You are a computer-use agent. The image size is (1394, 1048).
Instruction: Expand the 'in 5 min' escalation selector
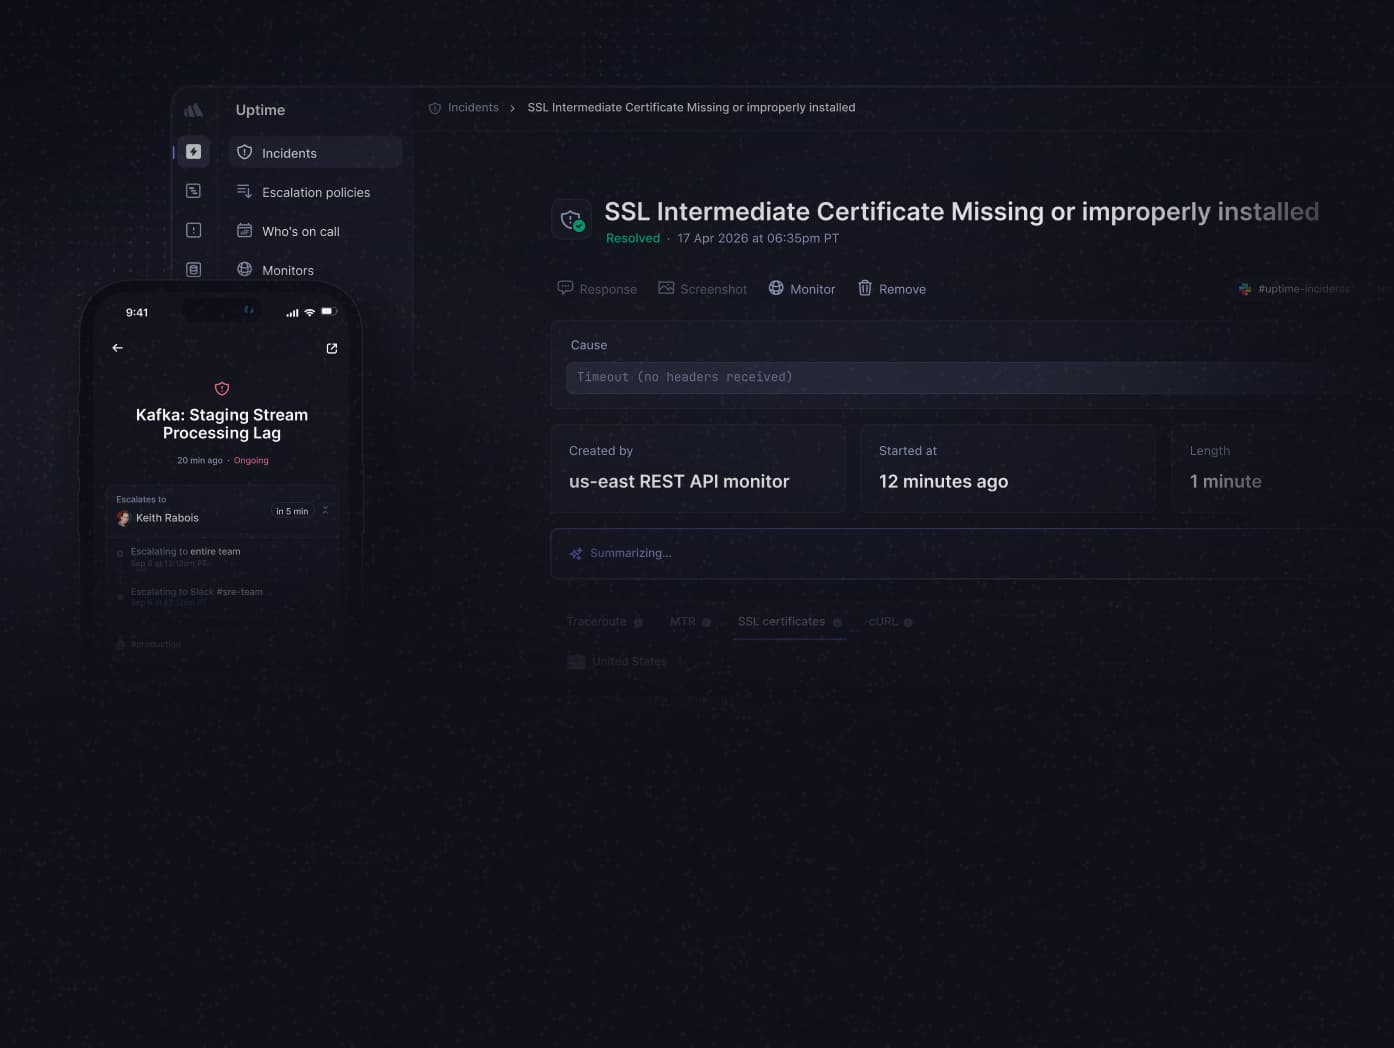pyautogui.click(x=301, y=511)
